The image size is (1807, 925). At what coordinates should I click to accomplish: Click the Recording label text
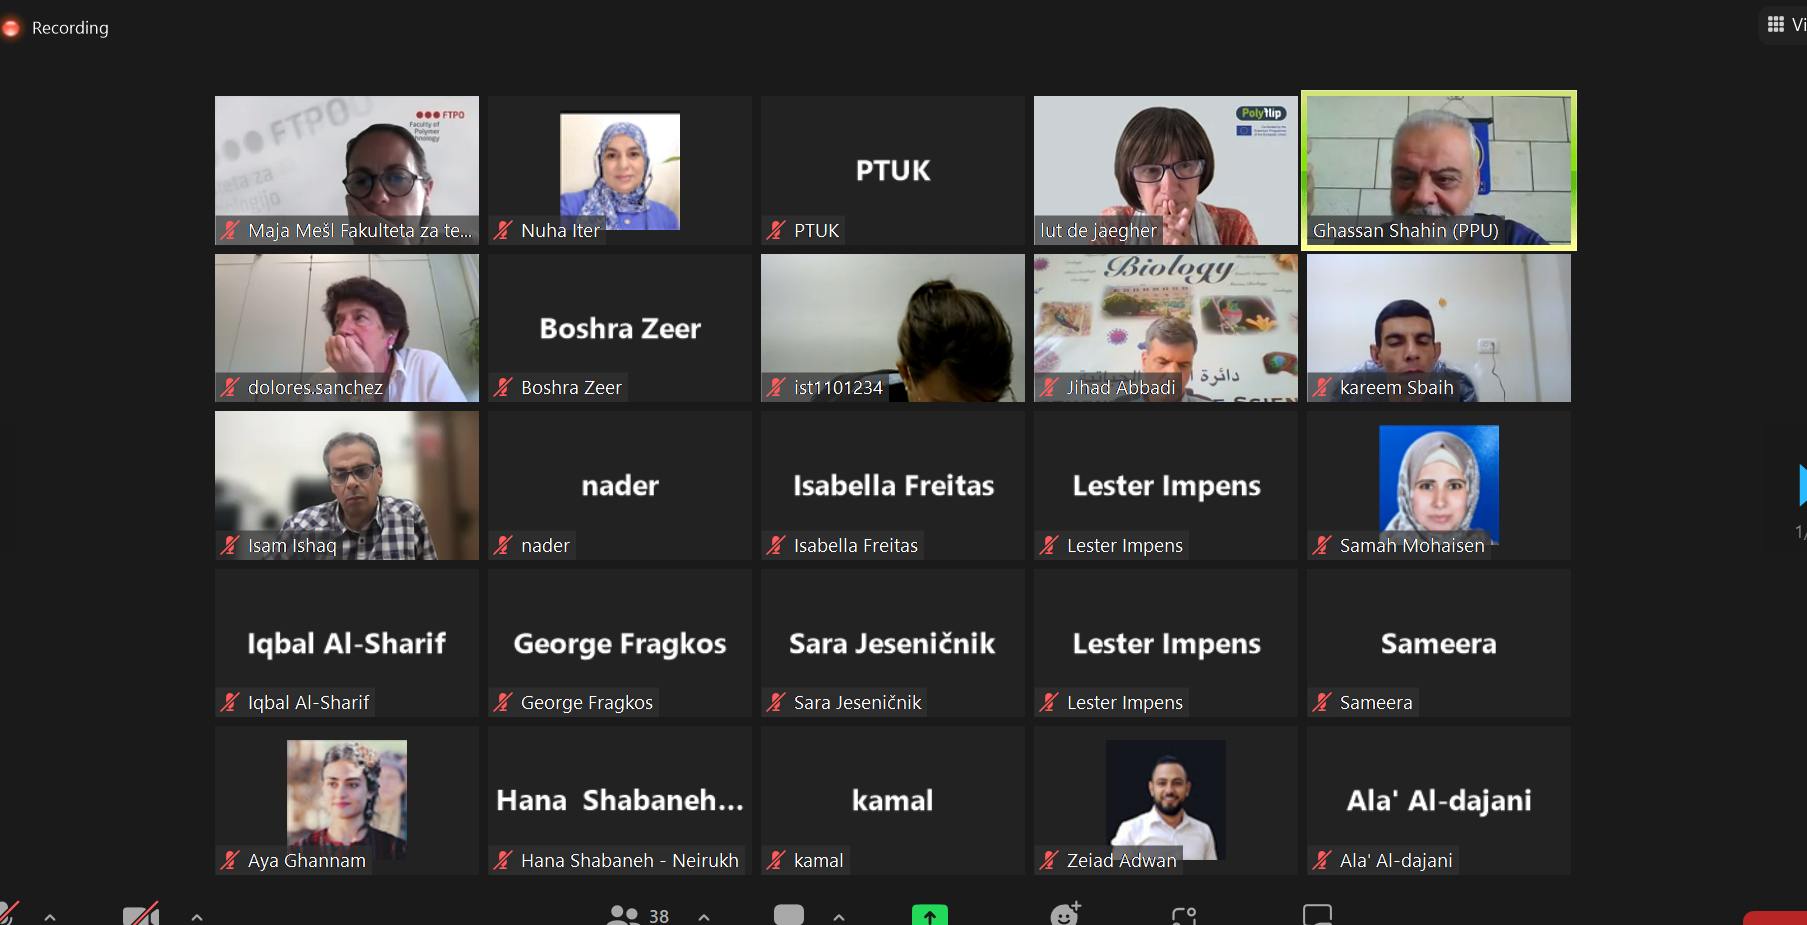click(70, 28)
